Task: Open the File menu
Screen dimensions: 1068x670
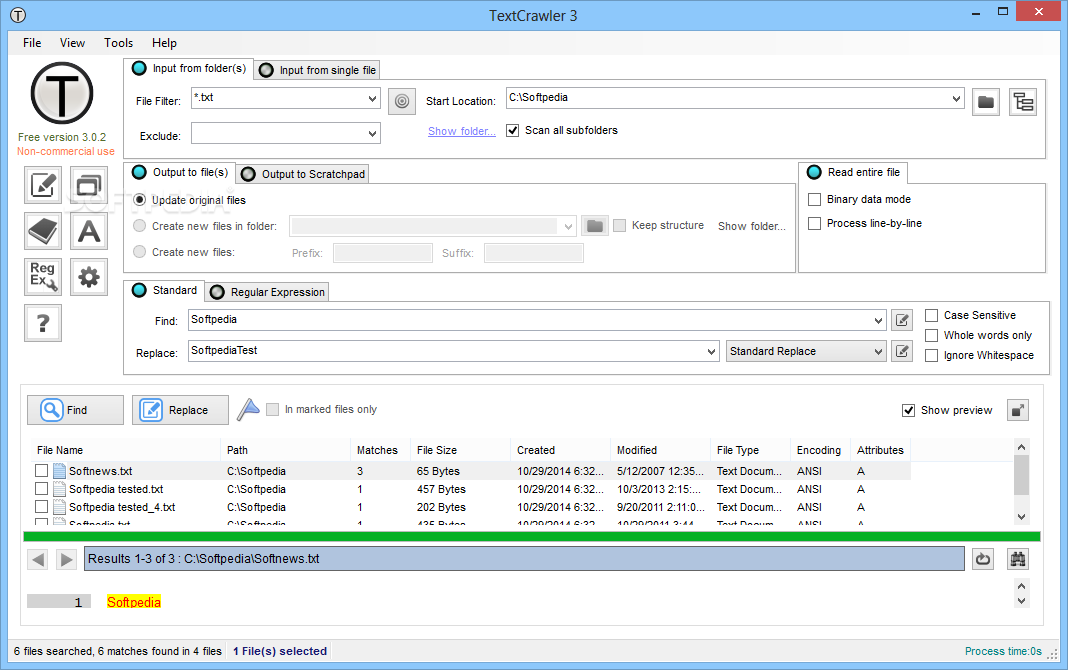Action: 32,43
